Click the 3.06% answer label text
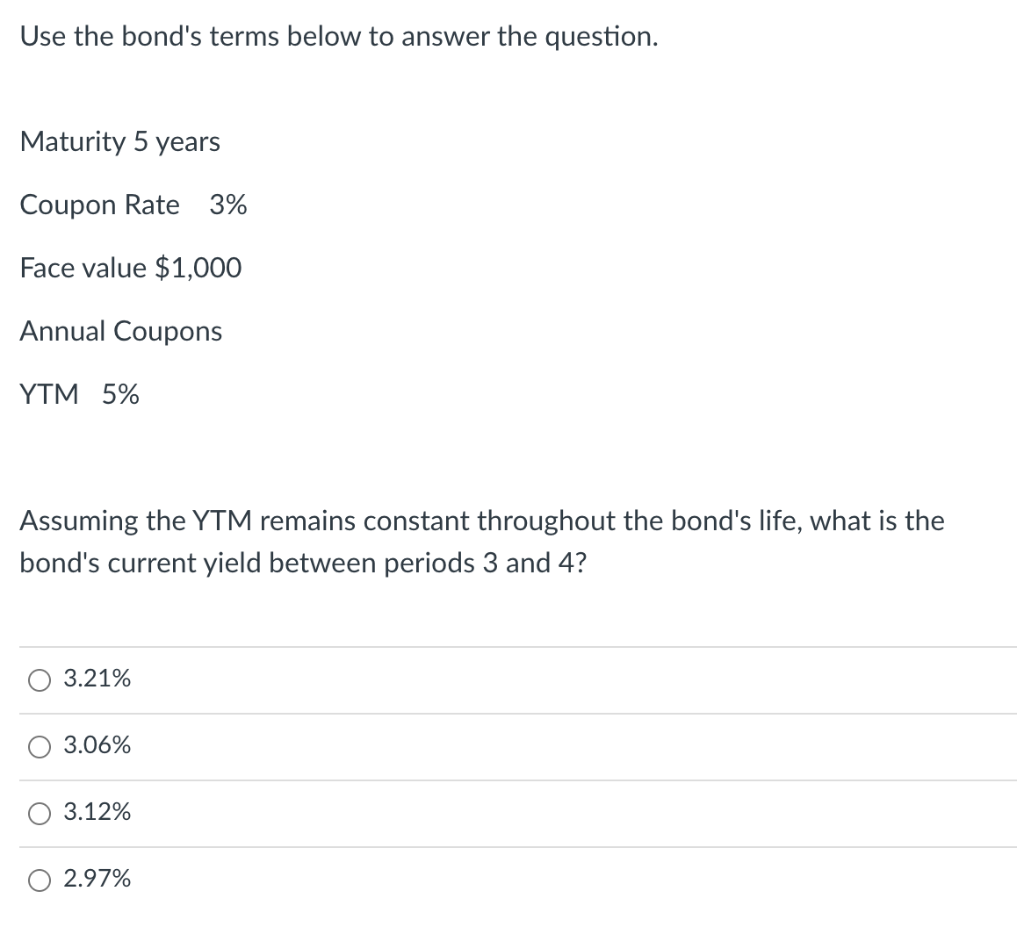 click(96, 745)
